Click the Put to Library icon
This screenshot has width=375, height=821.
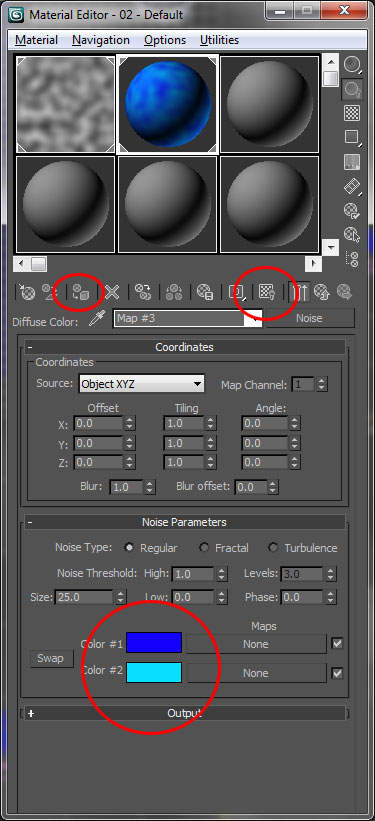coord(204,292)
